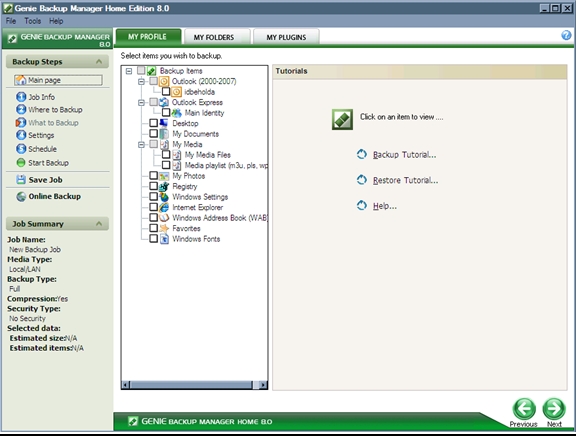Click the tree scrollbar right arrow
The height and width of the screenshot is (438, 578).
pos(263,385)
